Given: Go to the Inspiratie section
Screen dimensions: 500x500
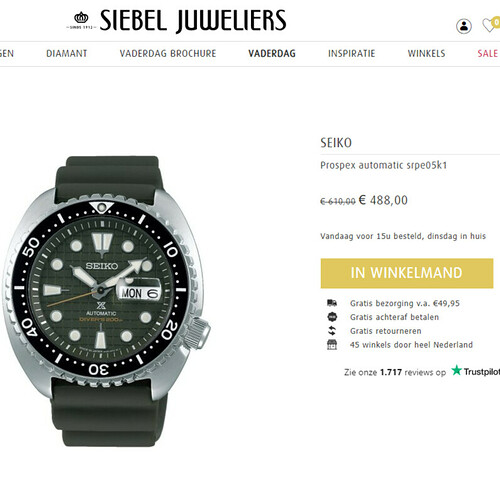Looking at the screenshot, I should pyautogui.click(x=352, y=53).
